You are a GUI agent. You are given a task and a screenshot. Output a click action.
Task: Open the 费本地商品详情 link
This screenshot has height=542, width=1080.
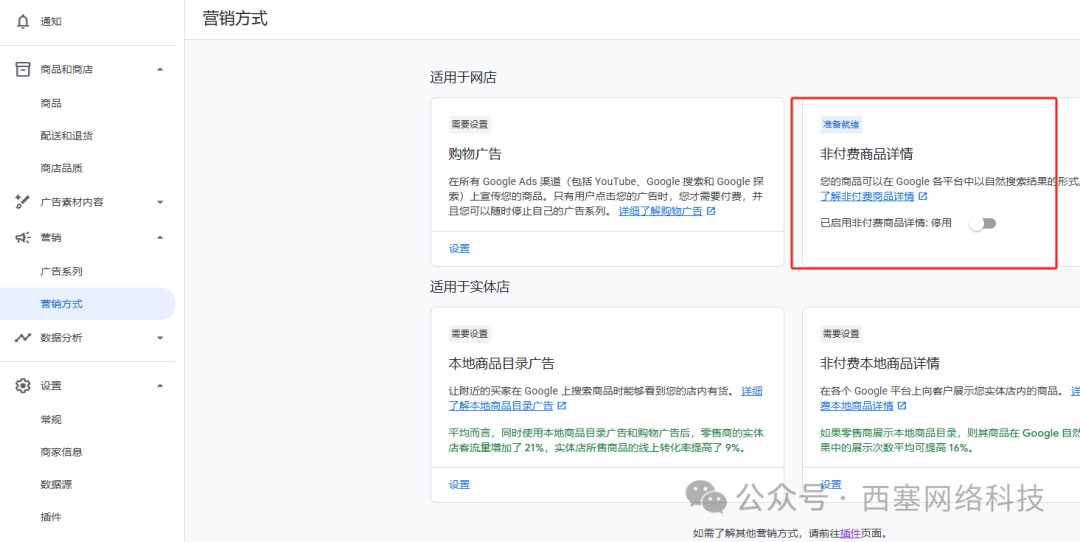coord(857,406)
